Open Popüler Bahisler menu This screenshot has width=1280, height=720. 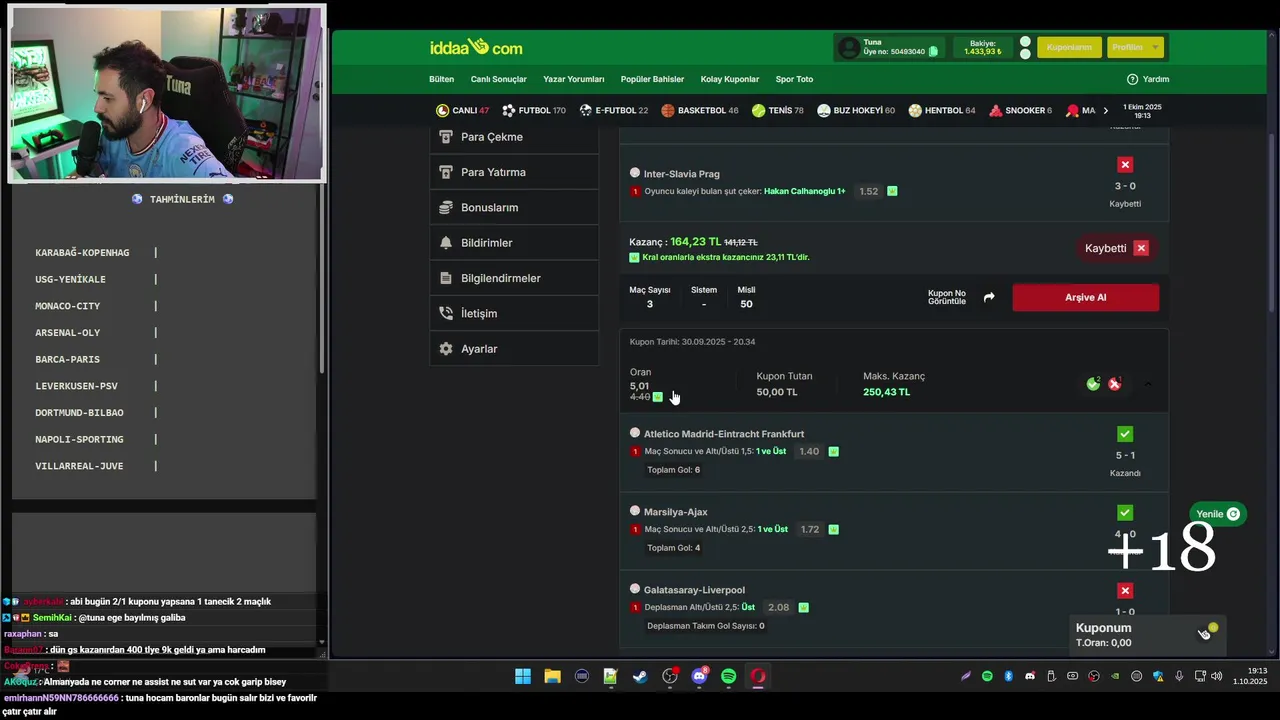coord(652,79)
